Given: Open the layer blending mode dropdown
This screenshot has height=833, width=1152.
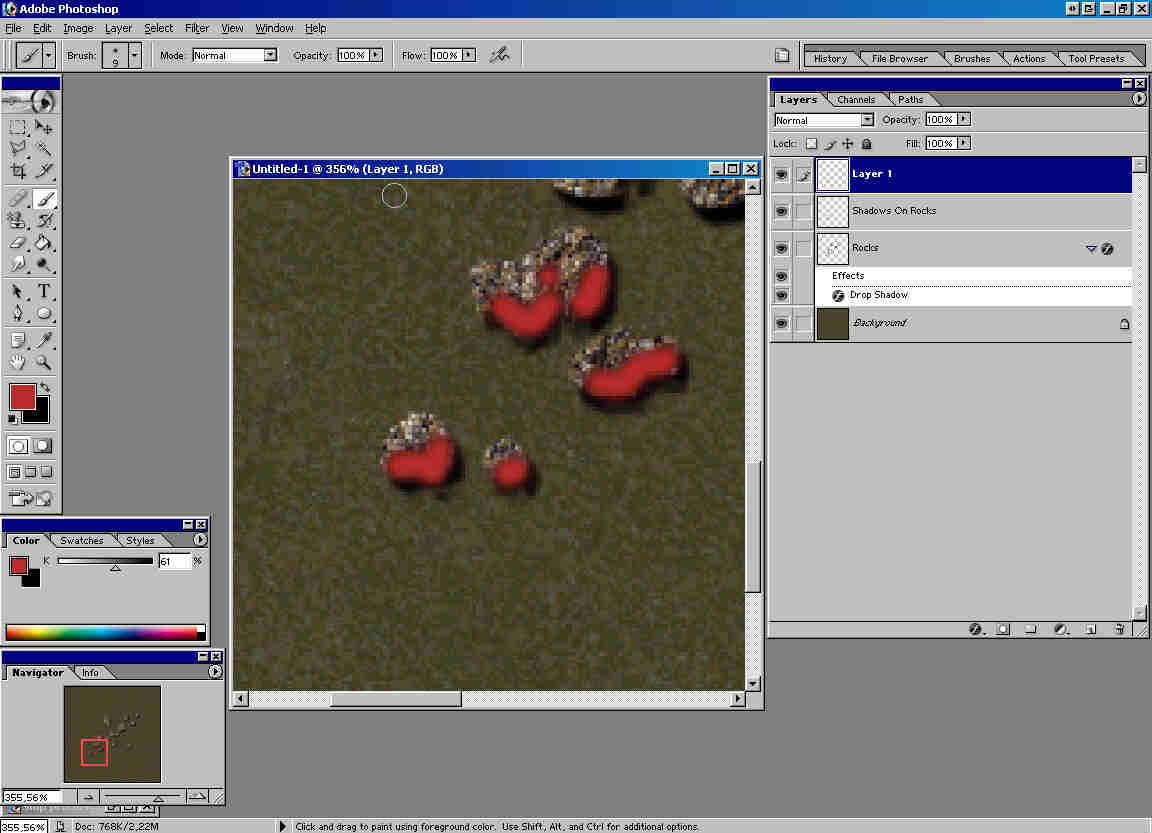Looking at the screenshot, I should click(867, 120).
